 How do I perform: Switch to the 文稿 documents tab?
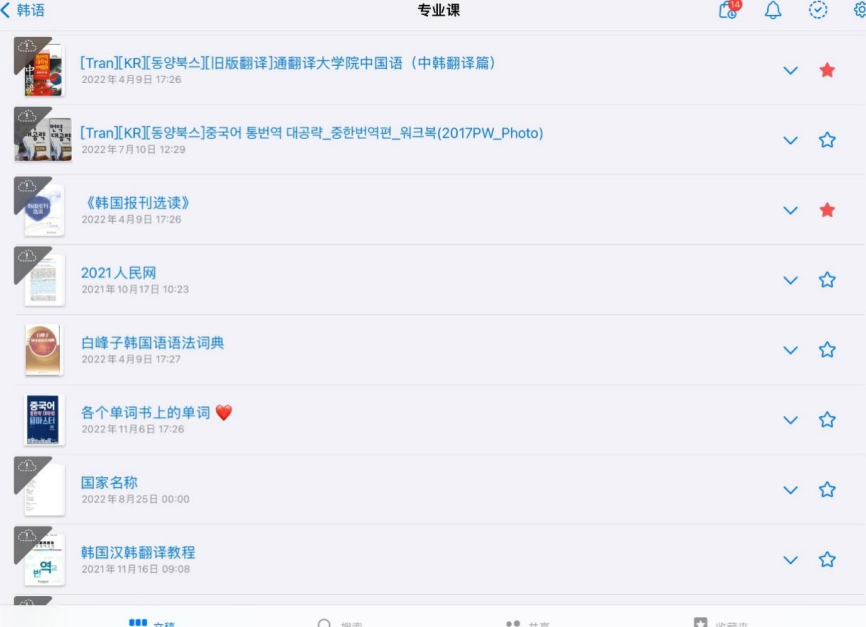tap(151, 623)
